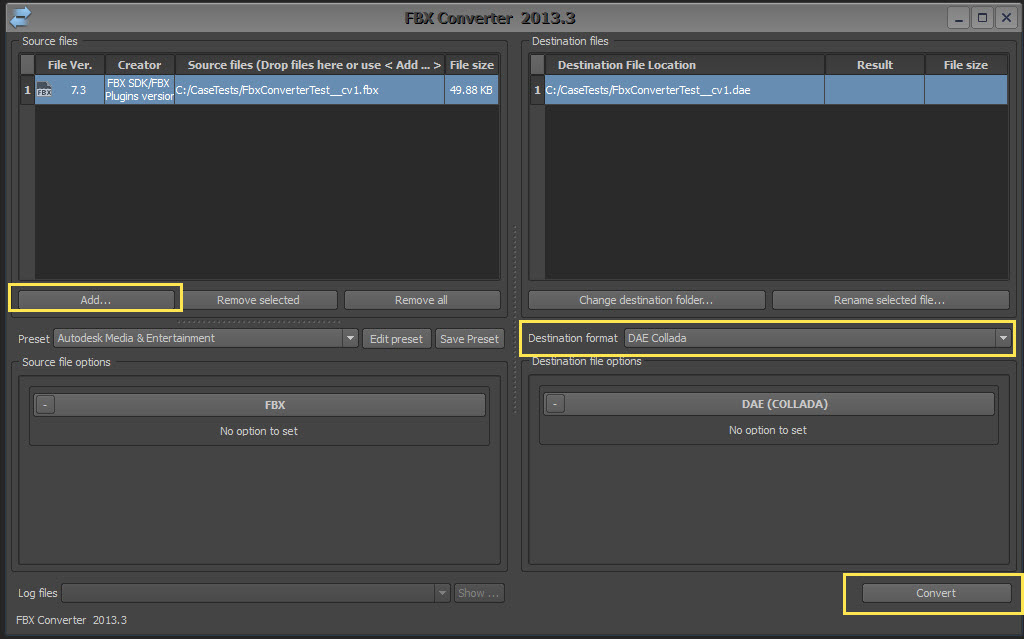
Task: Open the Preset dropdown list
Action: [x=349, y=338]
